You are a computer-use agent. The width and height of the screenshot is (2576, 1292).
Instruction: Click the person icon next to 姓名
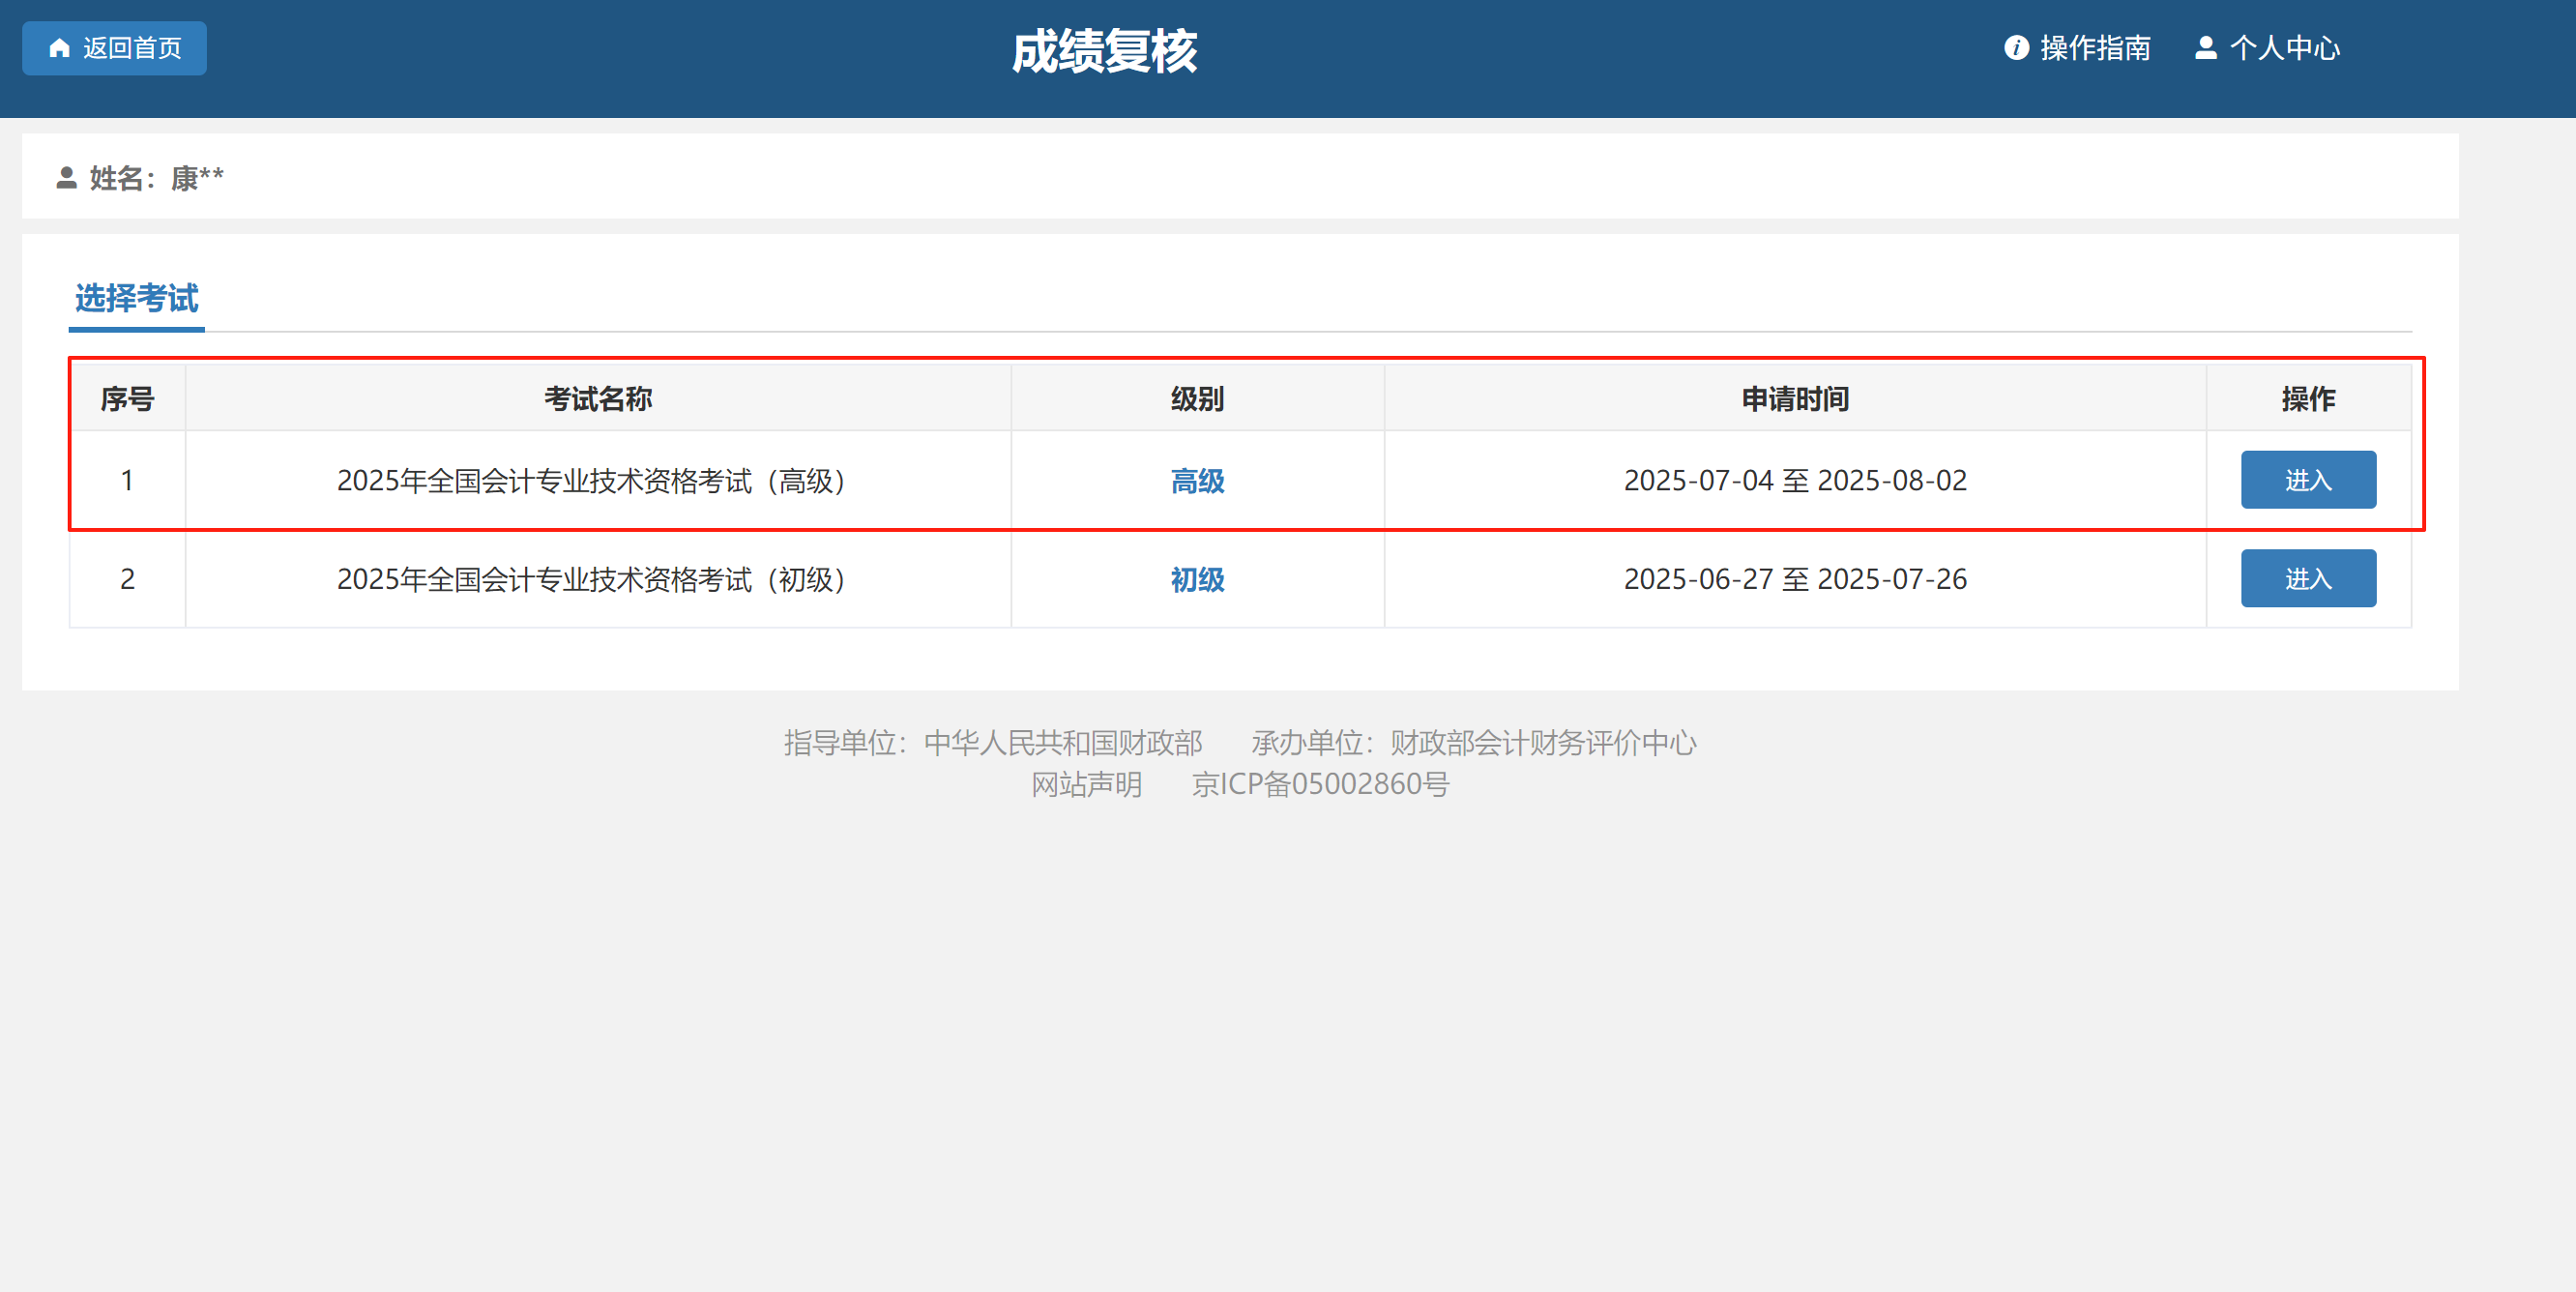[x=66, y=178]
